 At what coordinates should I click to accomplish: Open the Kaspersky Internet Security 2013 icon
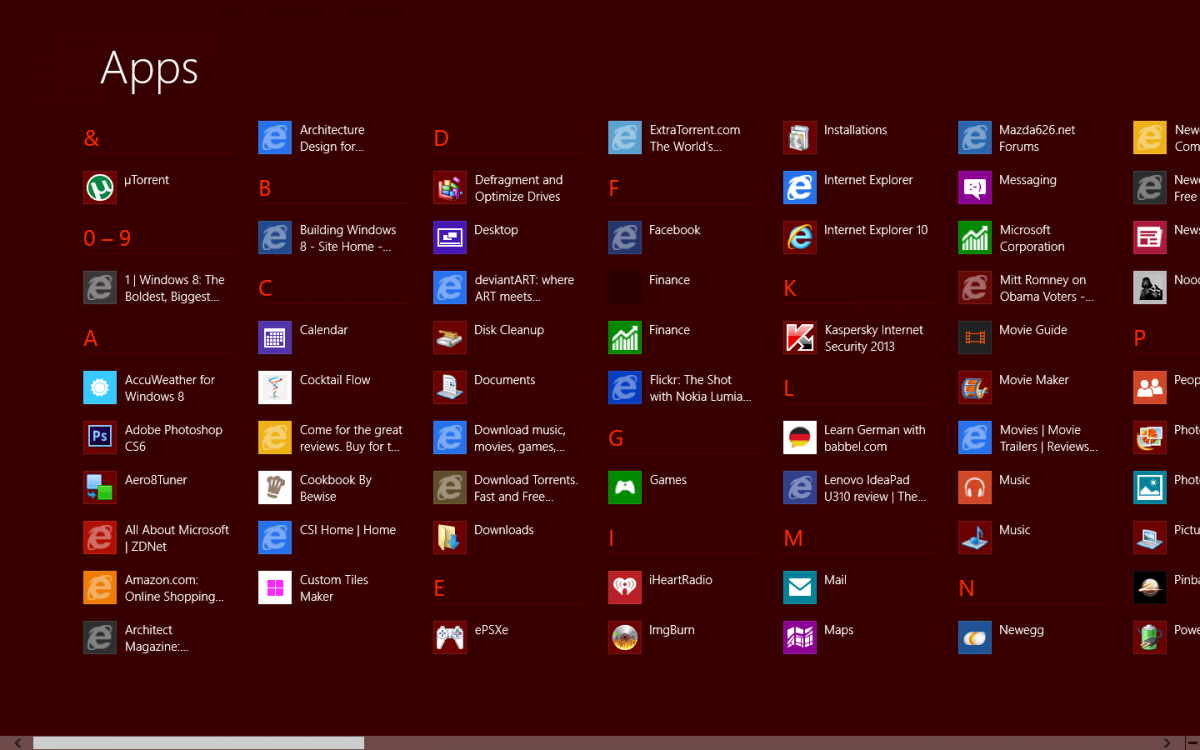coord(800,338)
